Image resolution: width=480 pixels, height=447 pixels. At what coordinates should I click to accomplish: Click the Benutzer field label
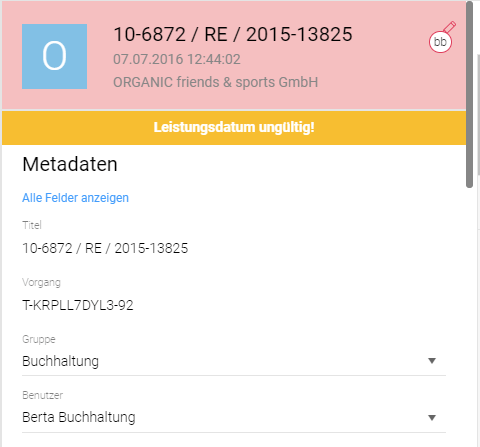(42, 395)
